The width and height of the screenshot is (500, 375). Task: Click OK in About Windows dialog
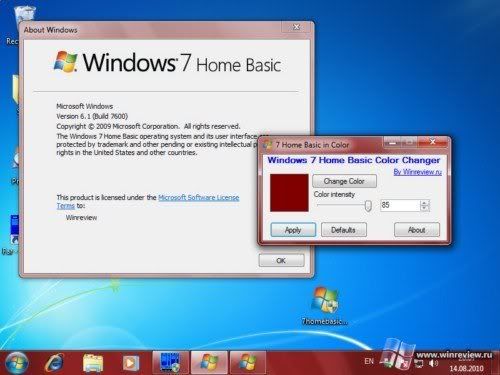(x=281, y=260)
